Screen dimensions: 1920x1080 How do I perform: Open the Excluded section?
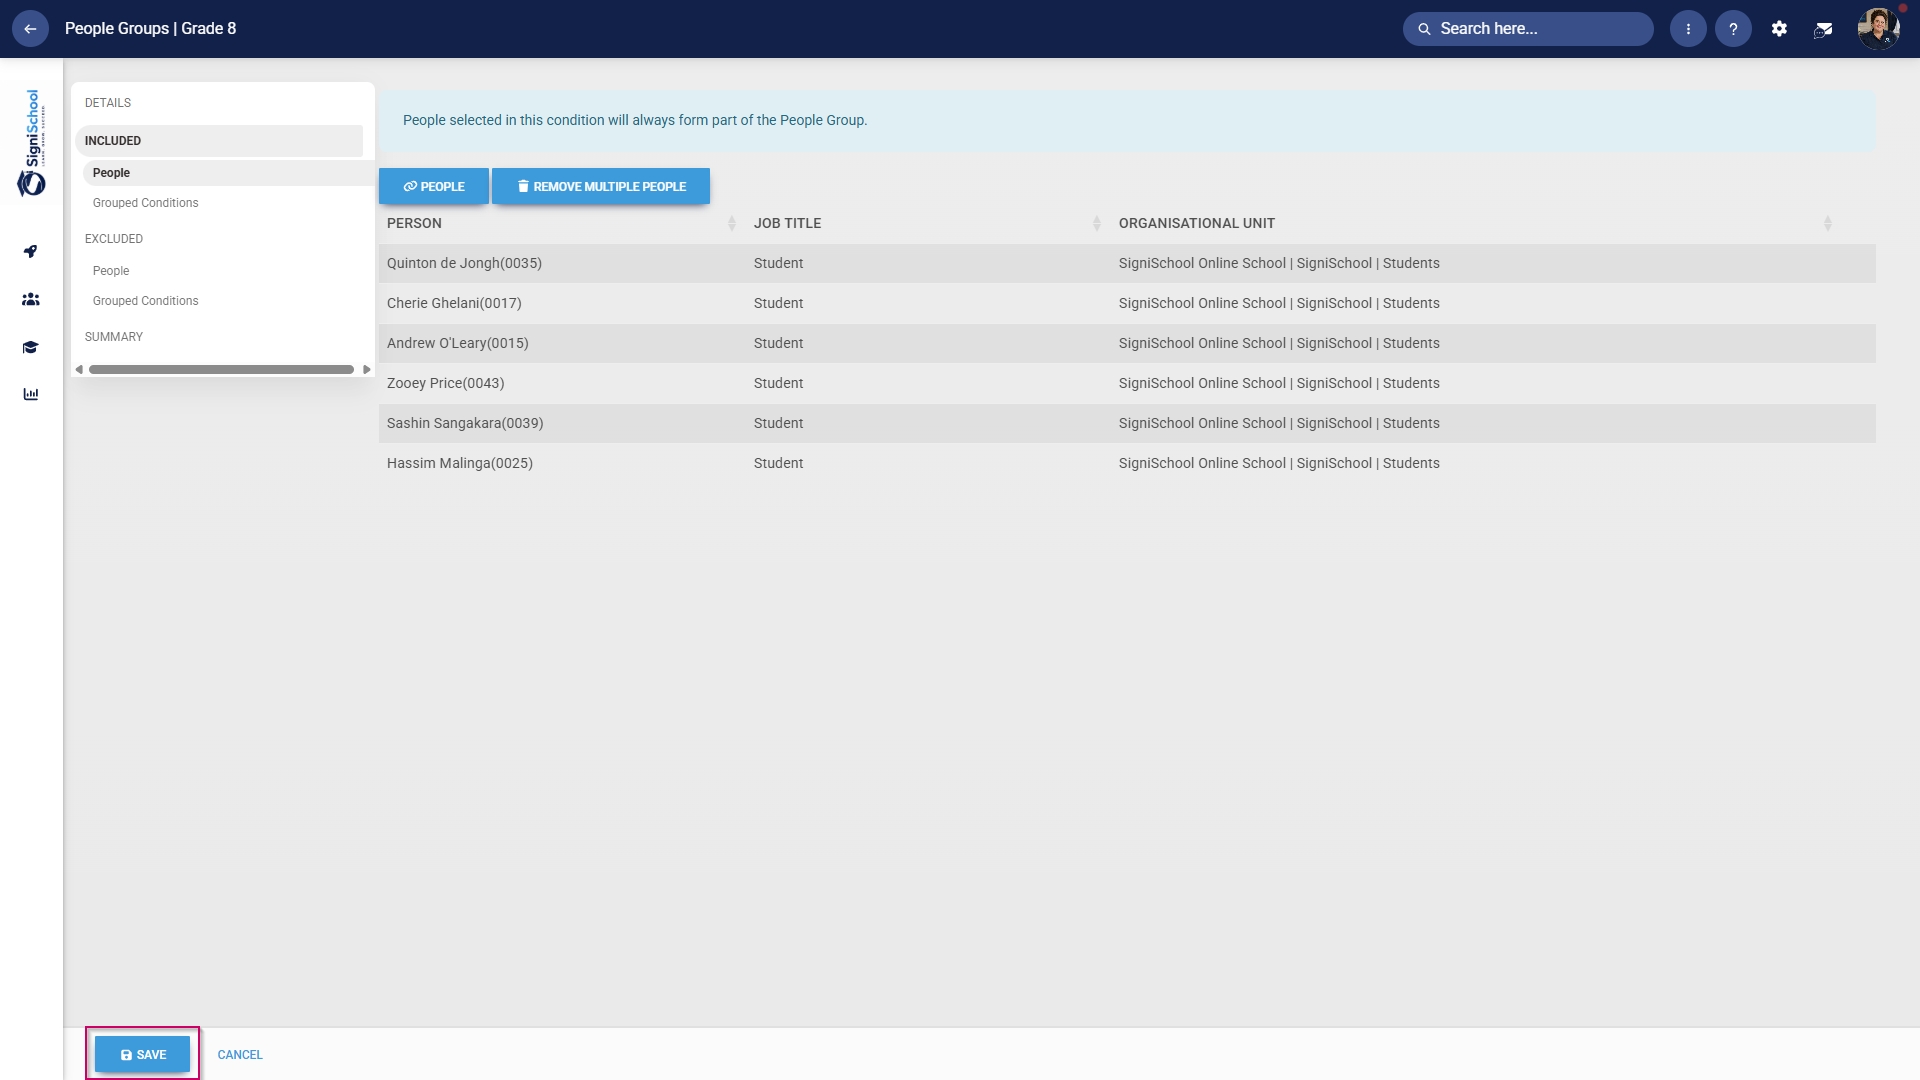point(114,239)
